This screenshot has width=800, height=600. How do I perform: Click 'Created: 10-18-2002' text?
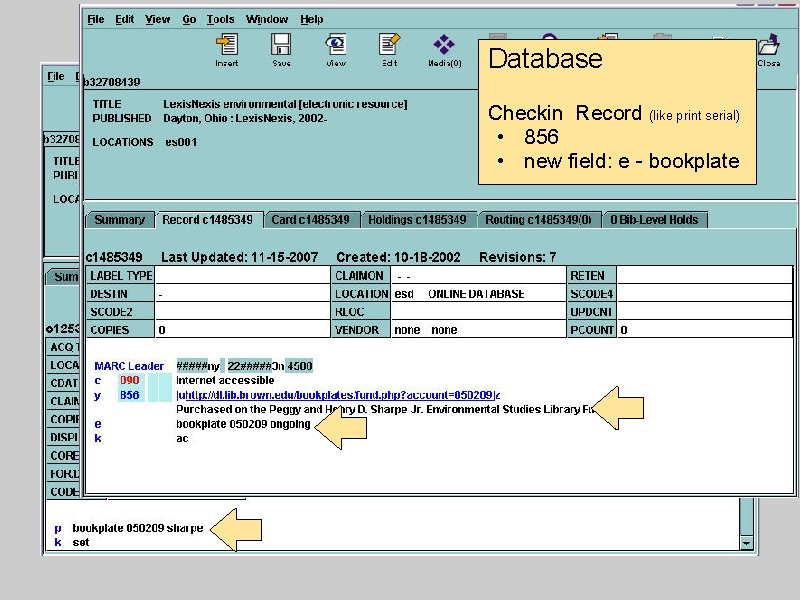click(398, 257)
